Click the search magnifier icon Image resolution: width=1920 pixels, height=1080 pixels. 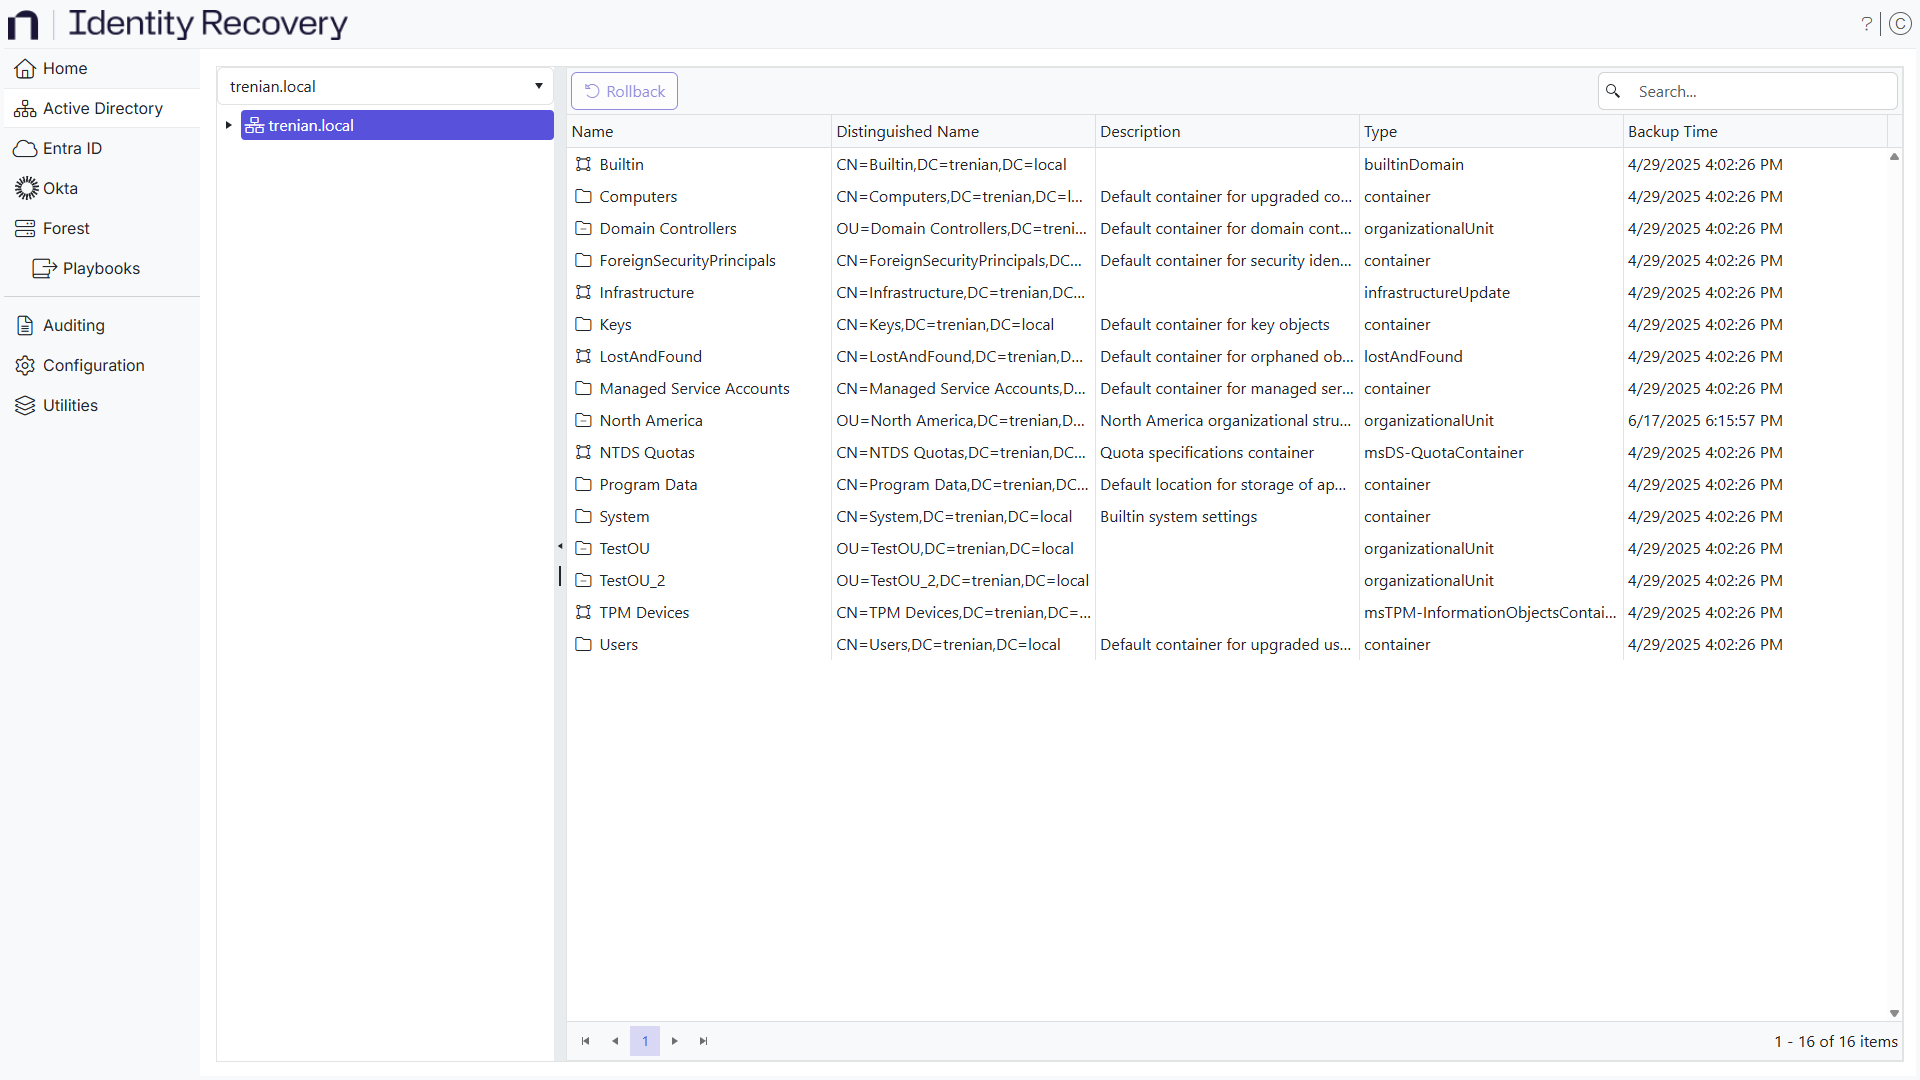point(1613,91)
